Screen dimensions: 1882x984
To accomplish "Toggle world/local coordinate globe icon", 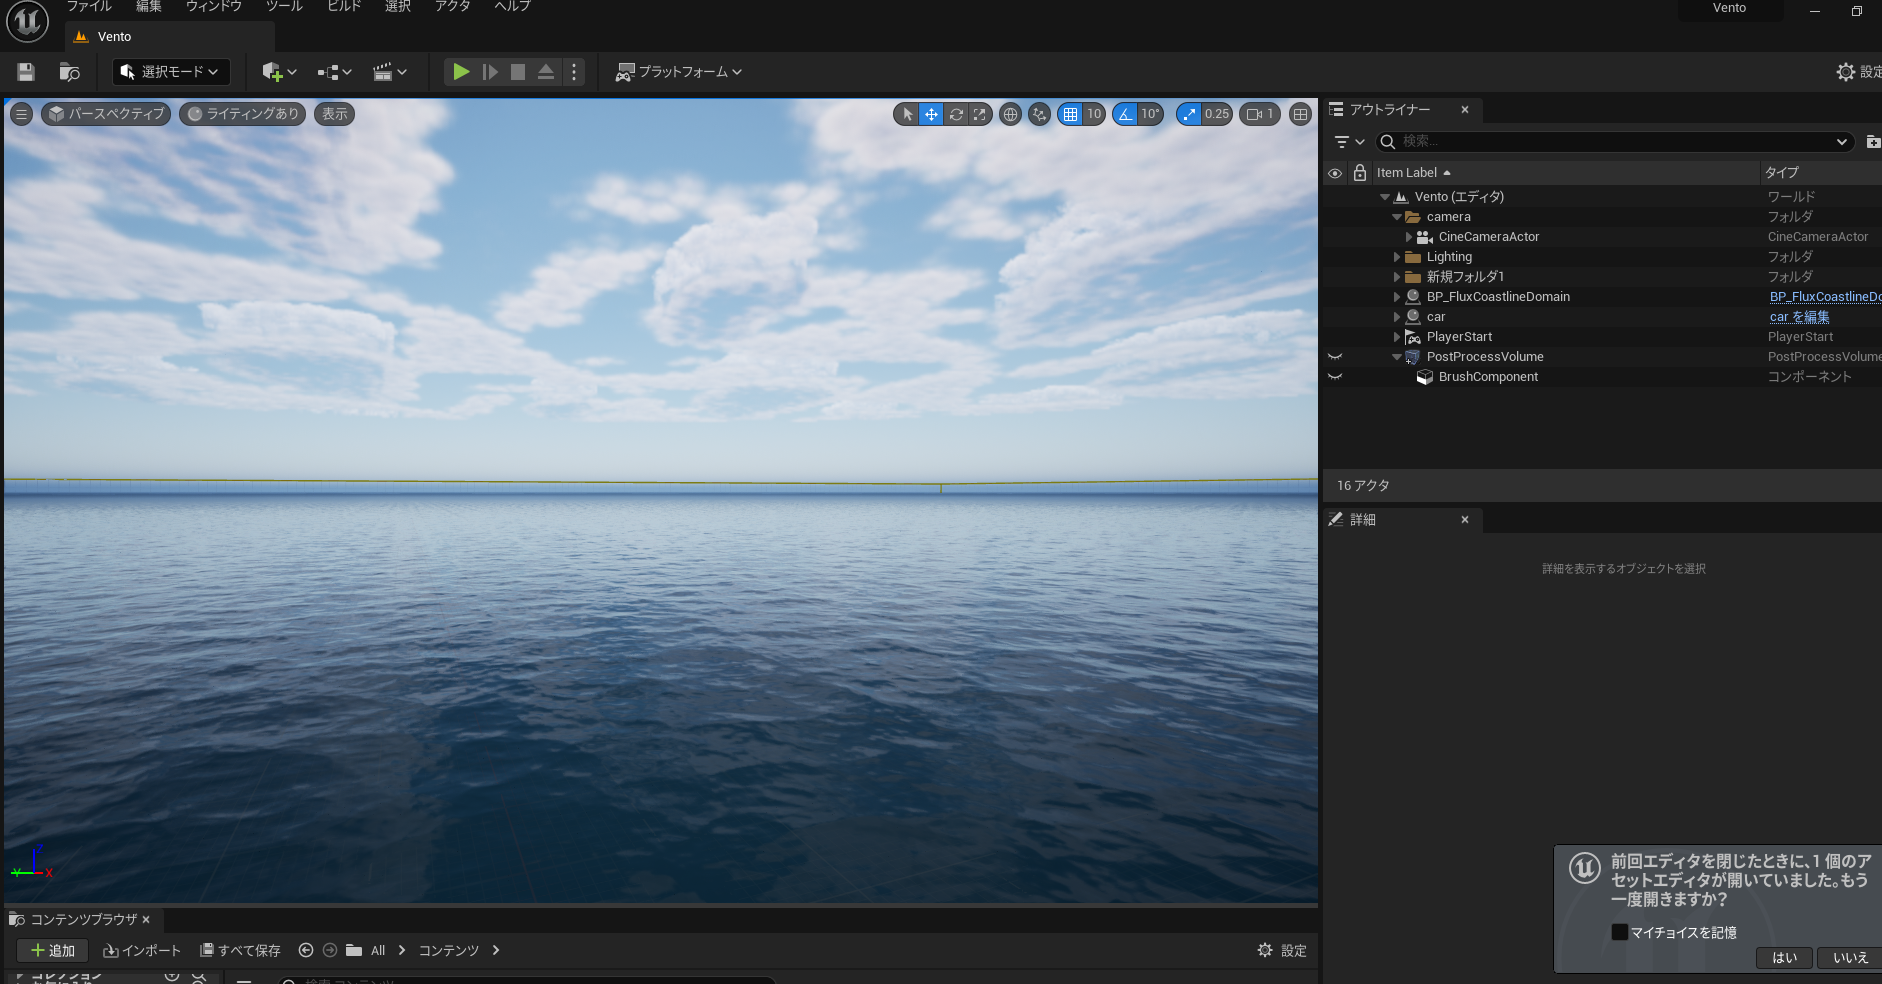I will click(x=1011, y=114).
